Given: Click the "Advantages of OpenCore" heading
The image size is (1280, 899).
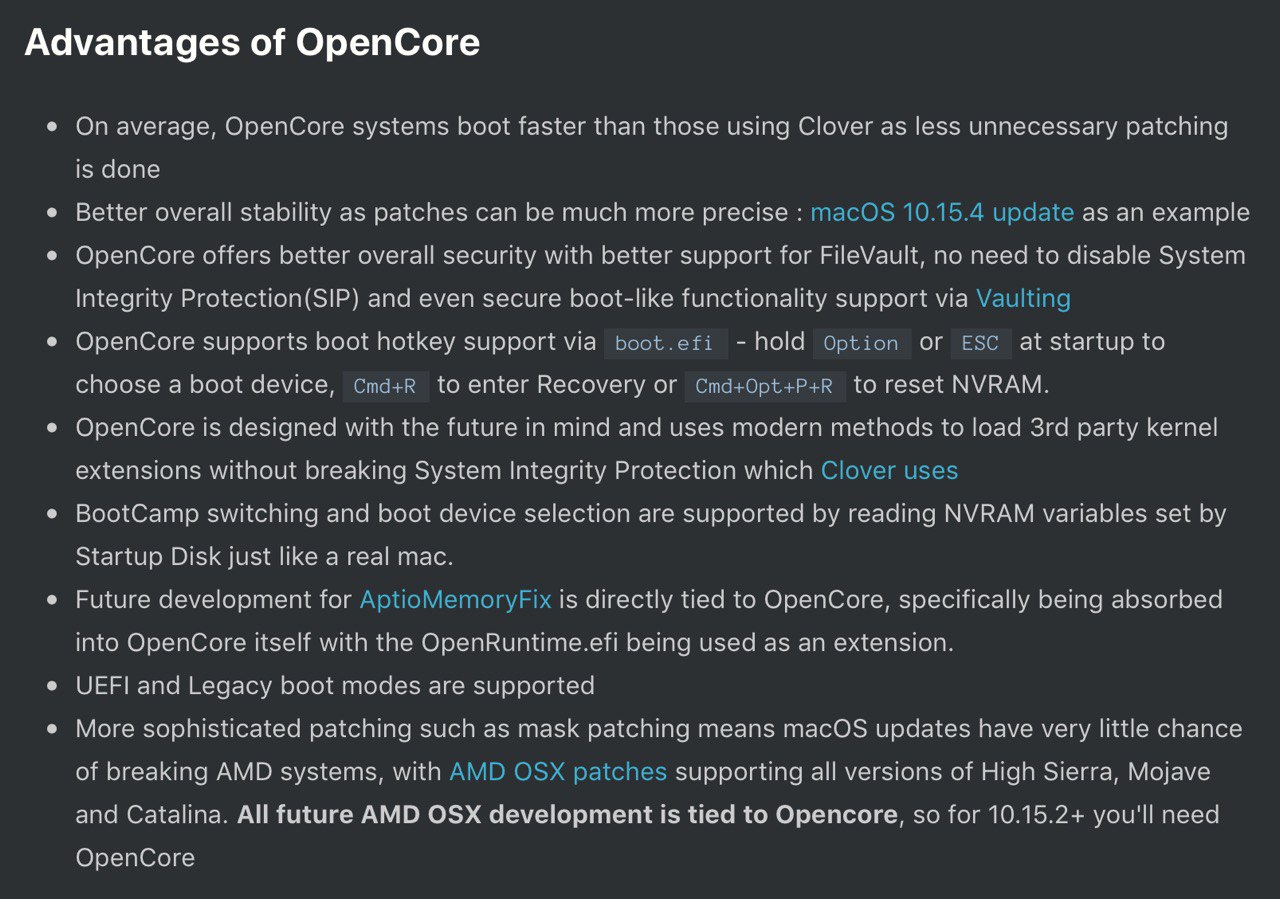Looking at the screenshot, I should point(252,43).
